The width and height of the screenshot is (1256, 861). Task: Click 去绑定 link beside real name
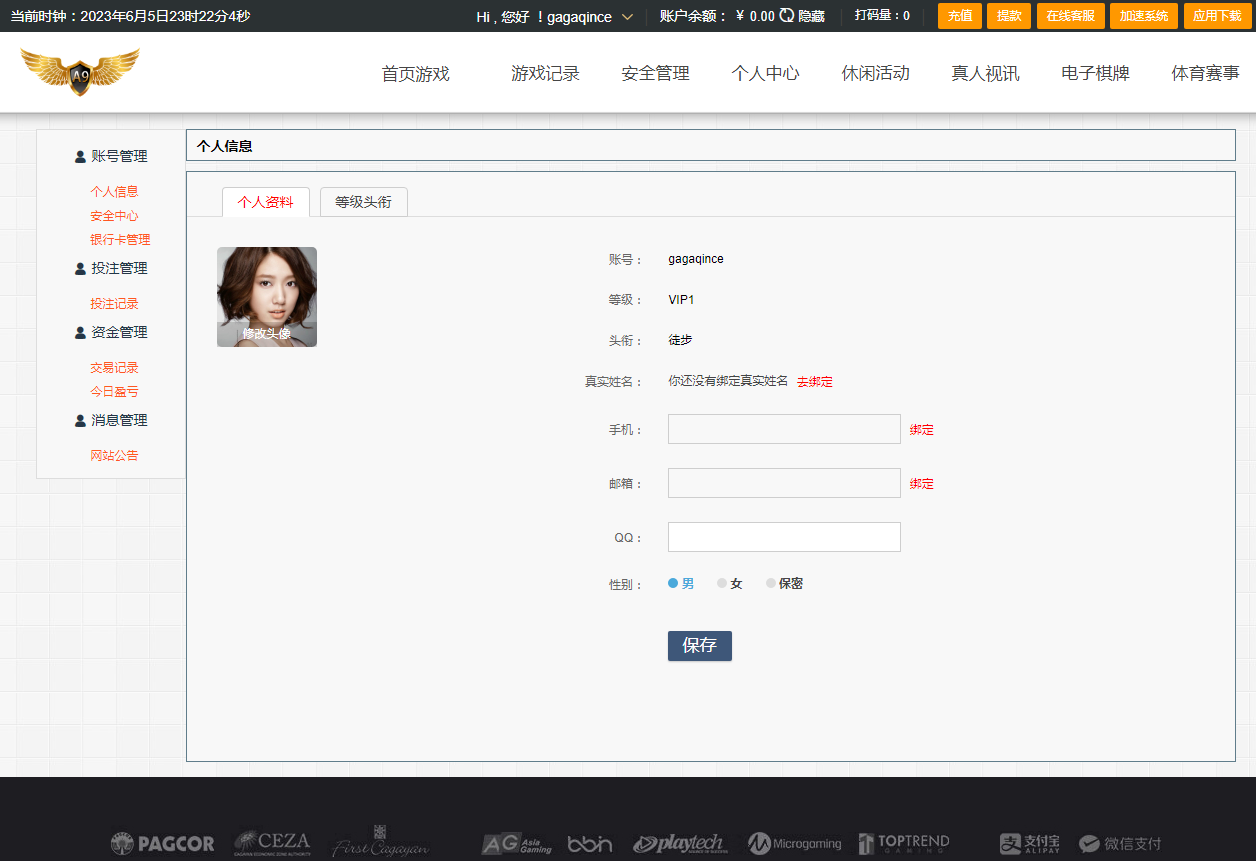(814, 382)
